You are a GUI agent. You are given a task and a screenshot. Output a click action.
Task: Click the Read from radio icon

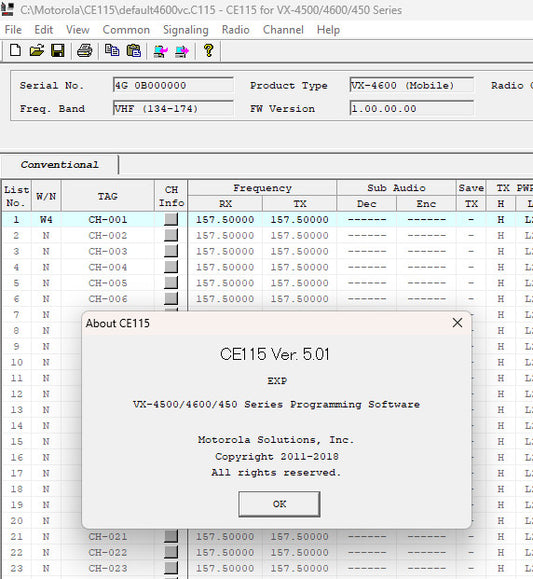[x=161, y=51]
